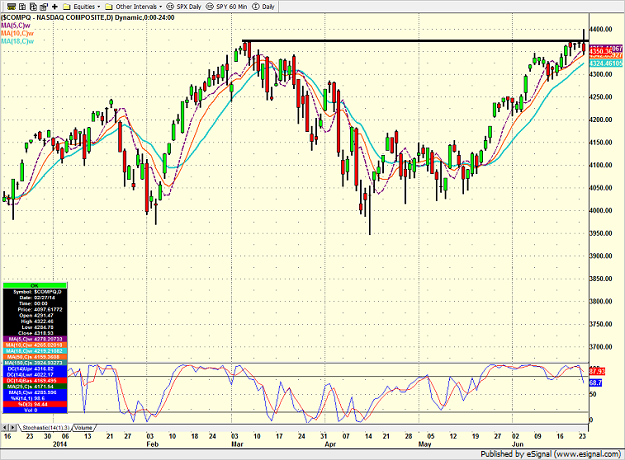Click the purple MA(5,C)w row in data window
This screenshot has height=460, width=625.
35,339
